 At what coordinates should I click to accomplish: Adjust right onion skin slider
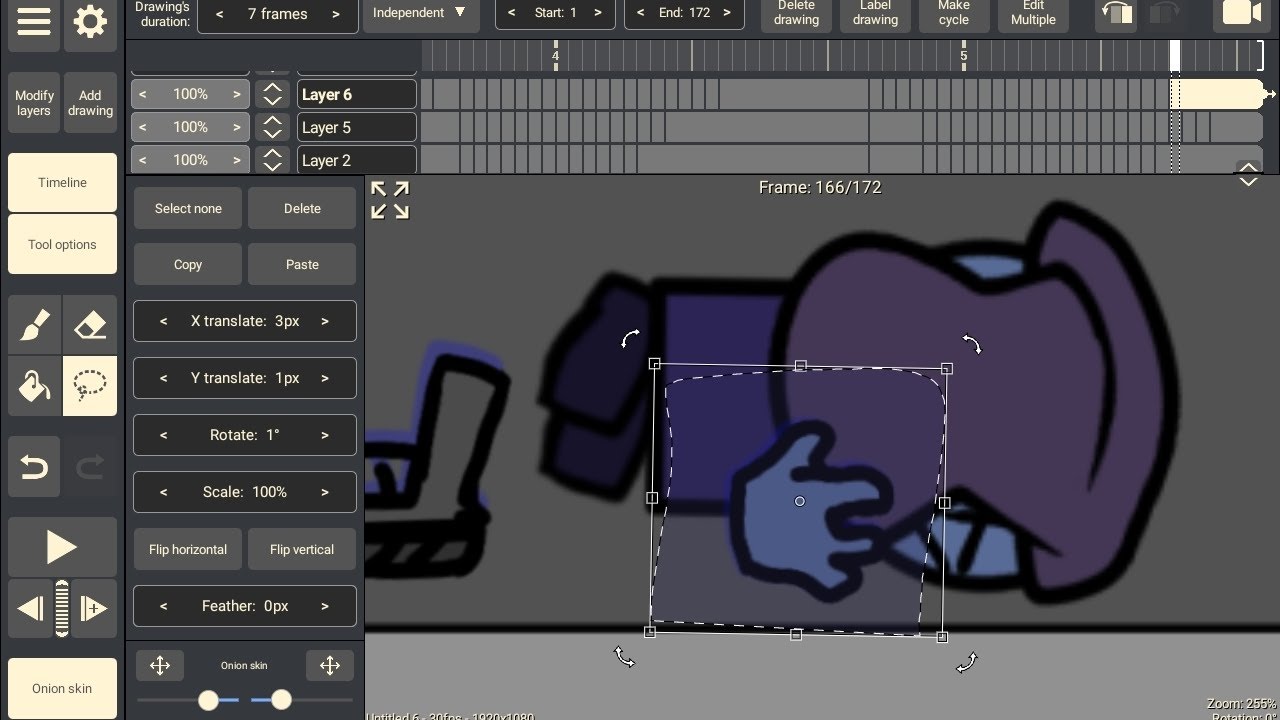point(282,700)
